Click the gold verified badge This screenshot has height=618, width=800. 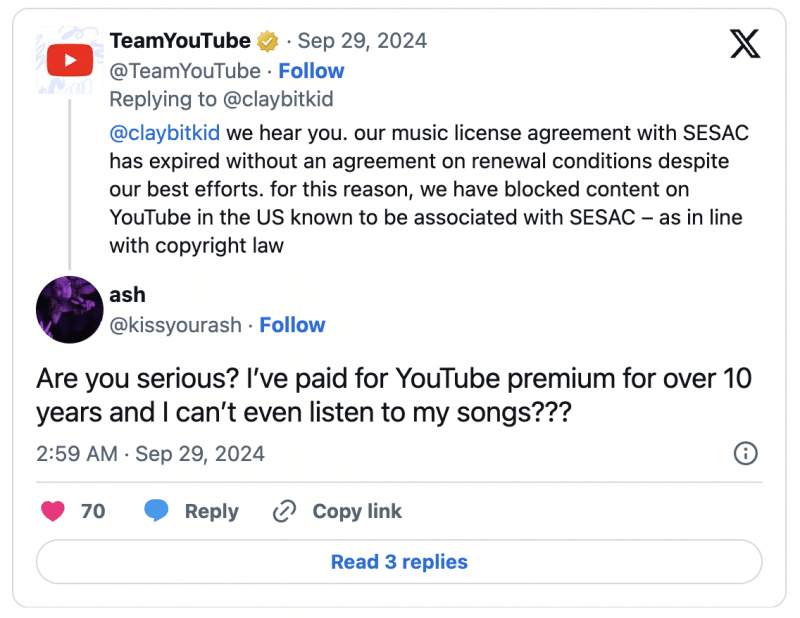point(268,41)
